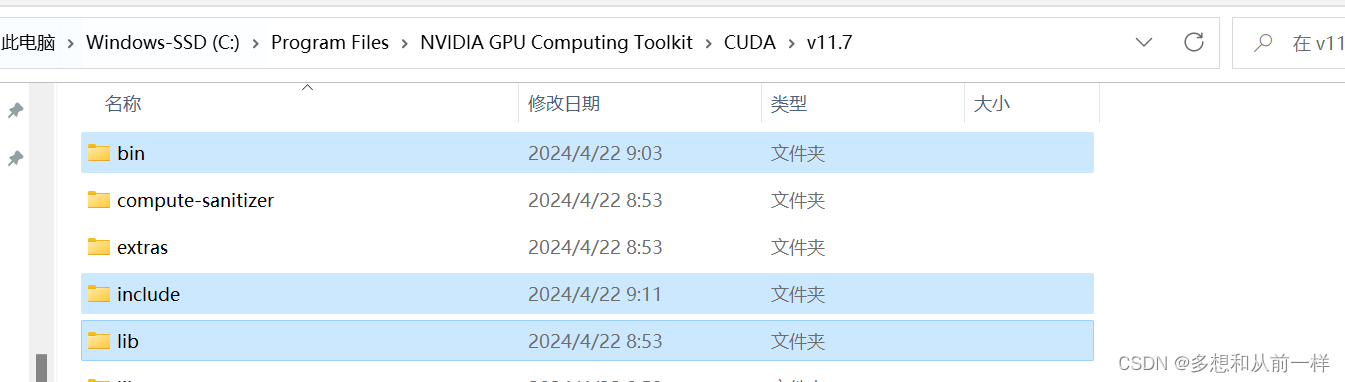Click the left pane vertical scrollbar

pos(41,366)
